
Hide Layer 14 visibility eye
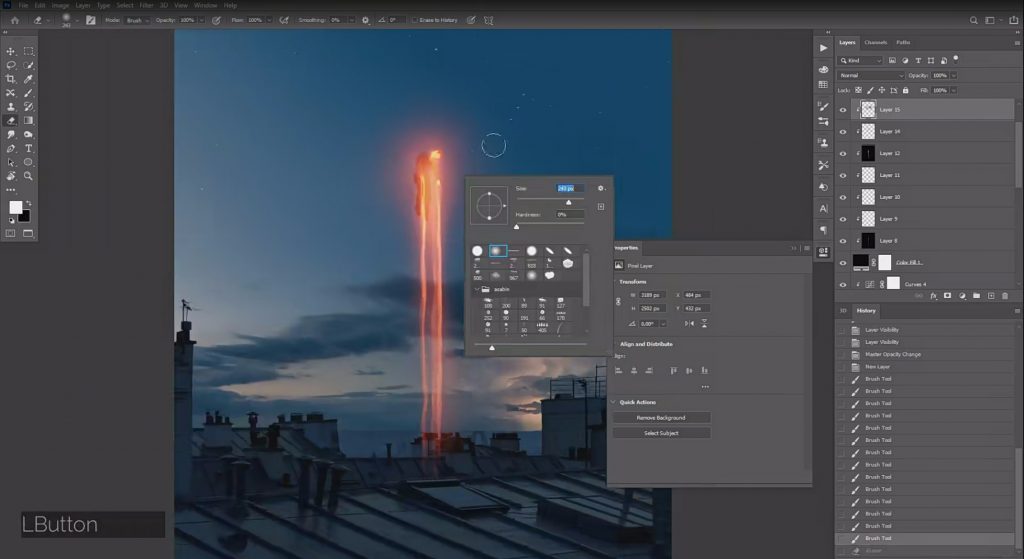(x=843, y=132)
